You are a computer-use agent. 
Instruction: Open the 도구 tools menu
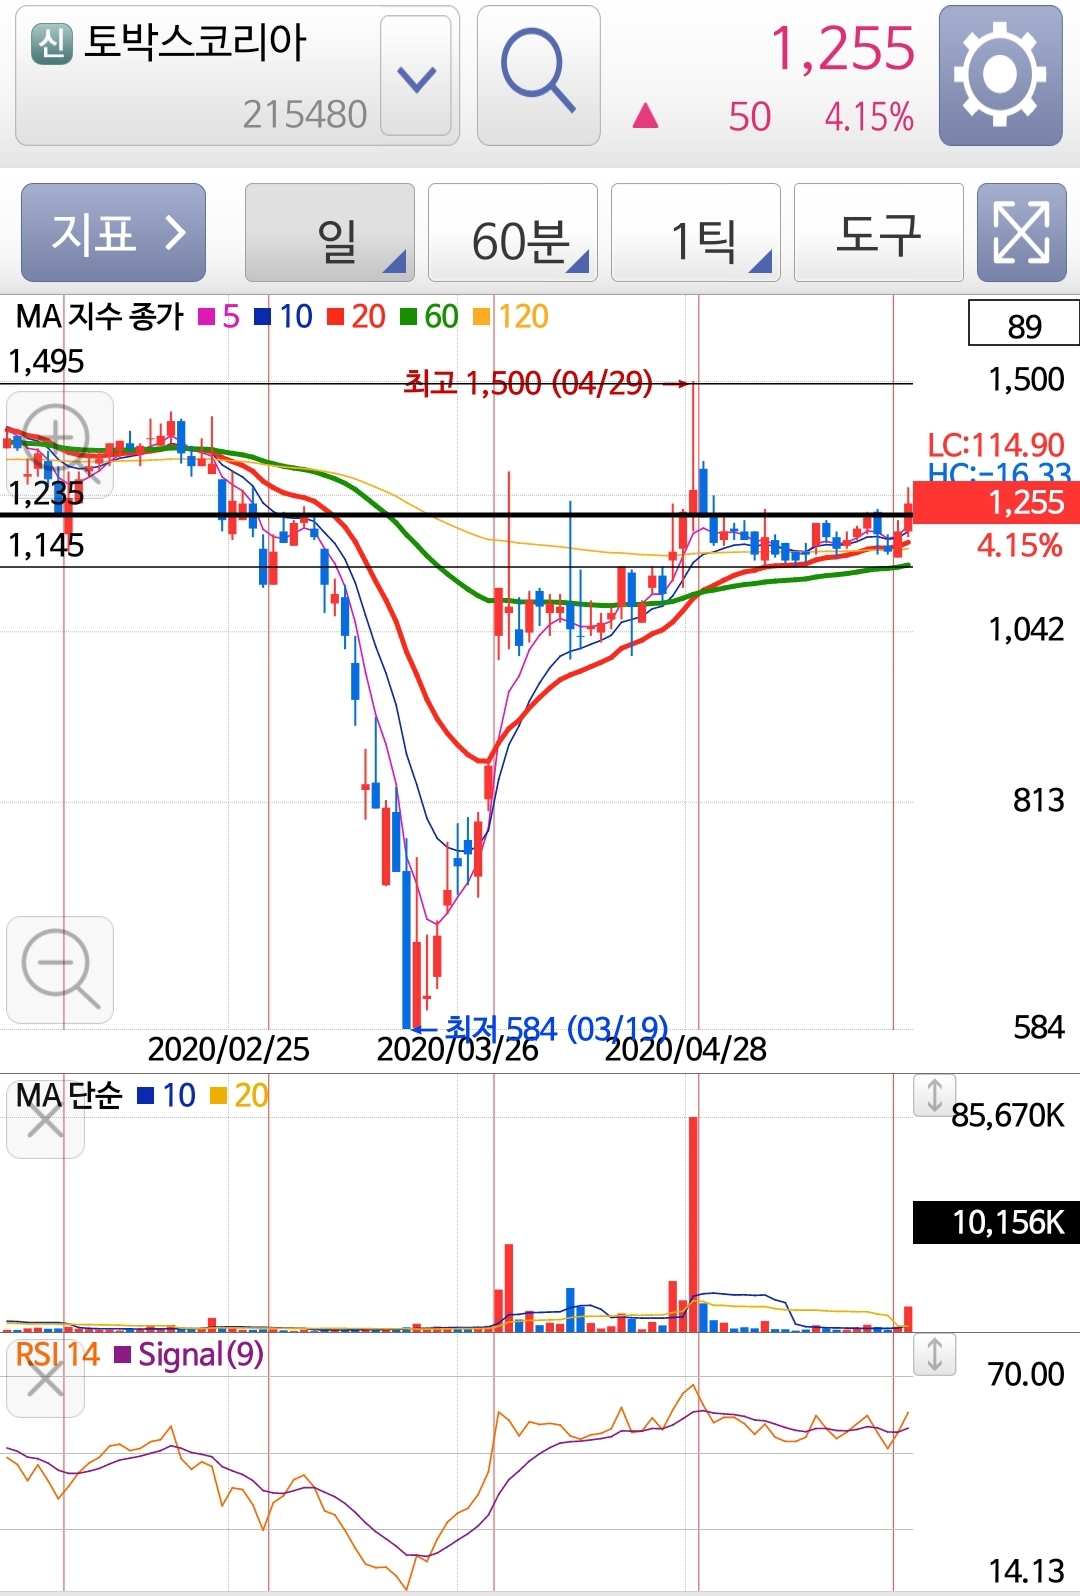(879, 232)
